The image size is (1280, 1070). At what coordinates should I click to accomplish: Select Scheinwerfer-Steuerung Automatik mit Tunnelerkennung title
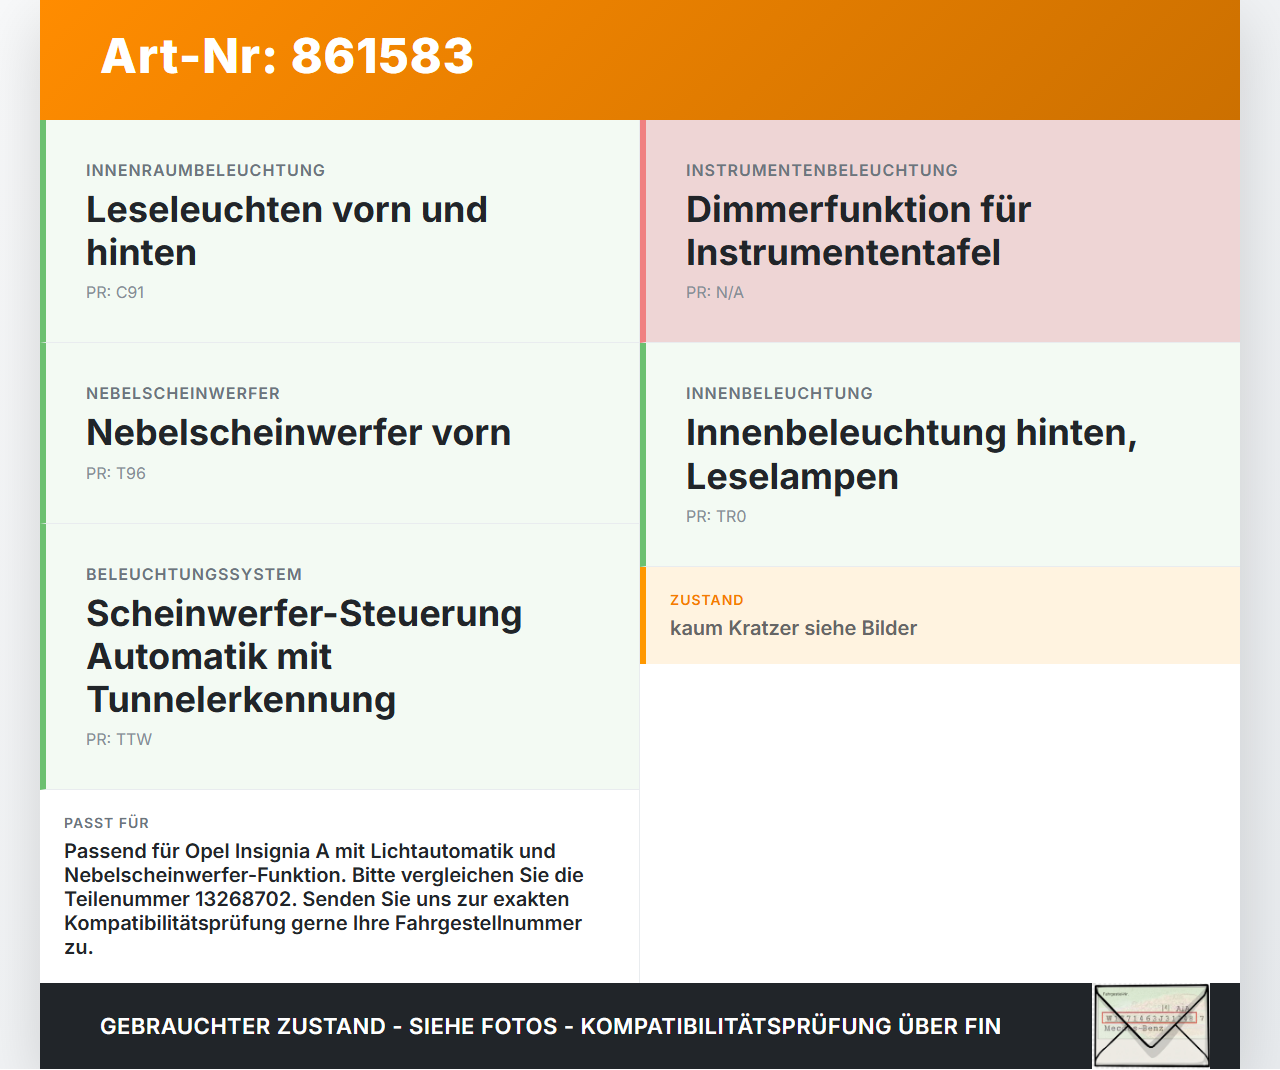304,656
